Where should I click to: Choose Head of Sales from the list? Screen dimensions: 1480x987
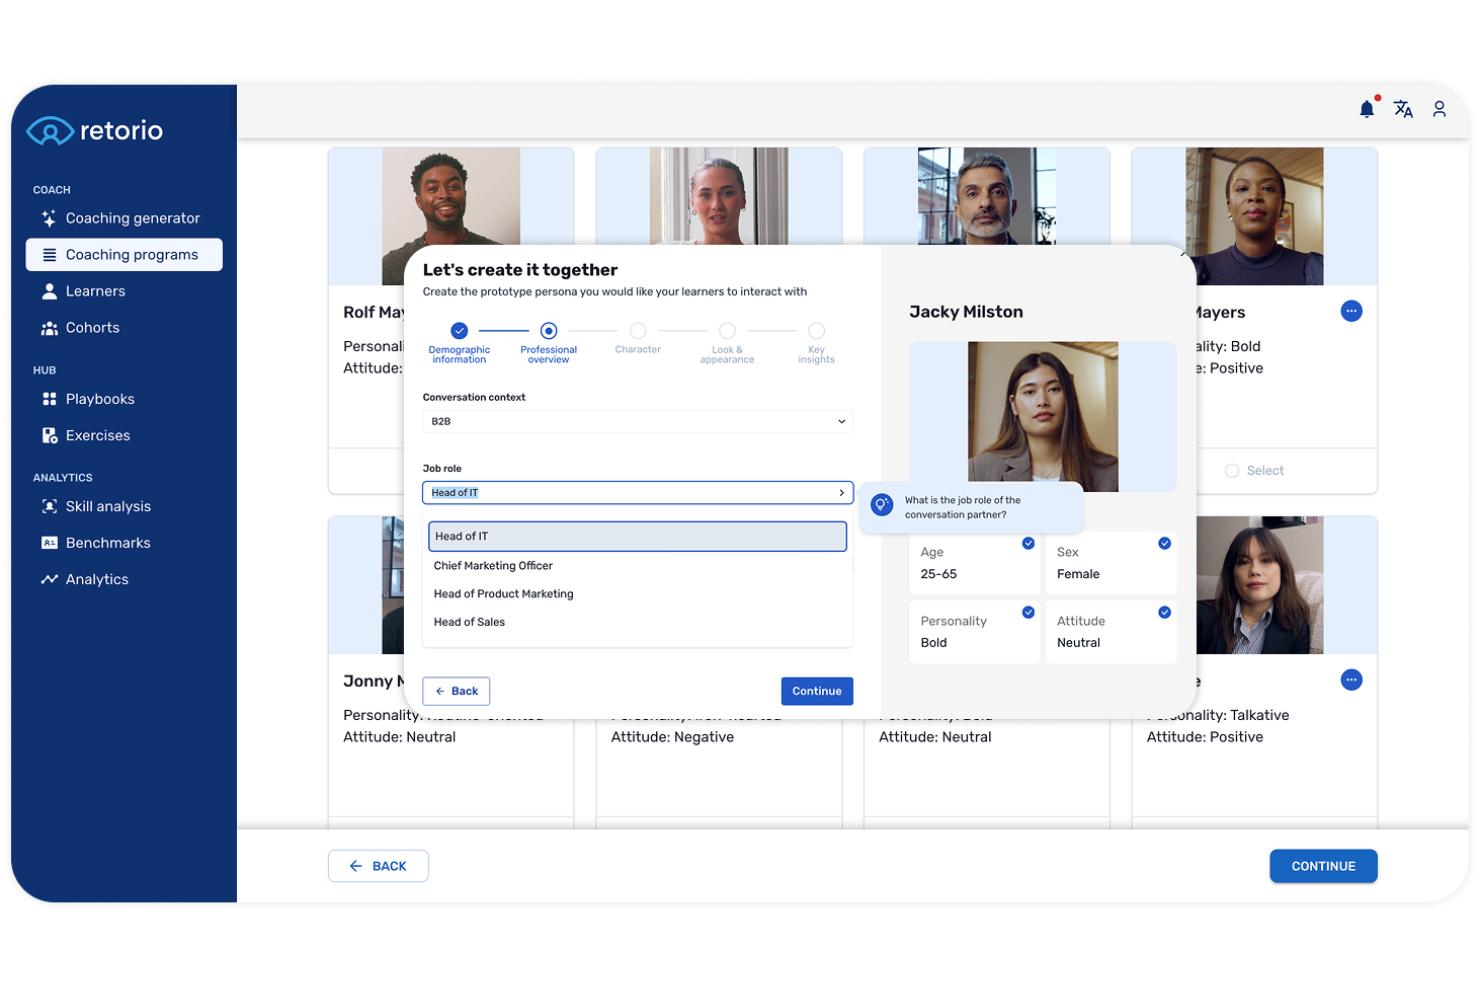pos(469,621)
